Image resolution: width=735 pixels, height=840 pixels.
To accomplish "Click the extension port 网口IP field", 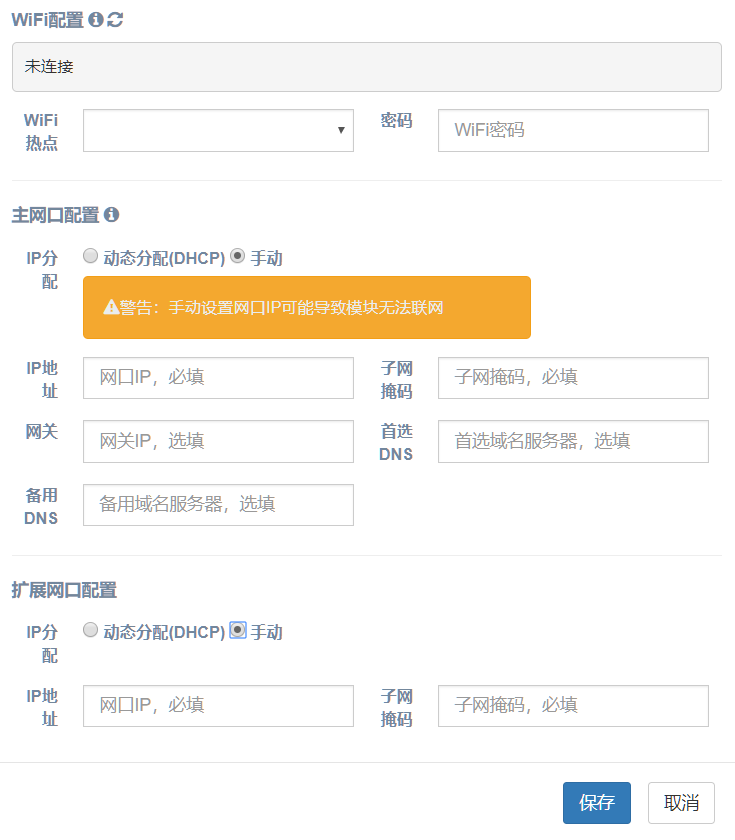I will click(218, 705).
